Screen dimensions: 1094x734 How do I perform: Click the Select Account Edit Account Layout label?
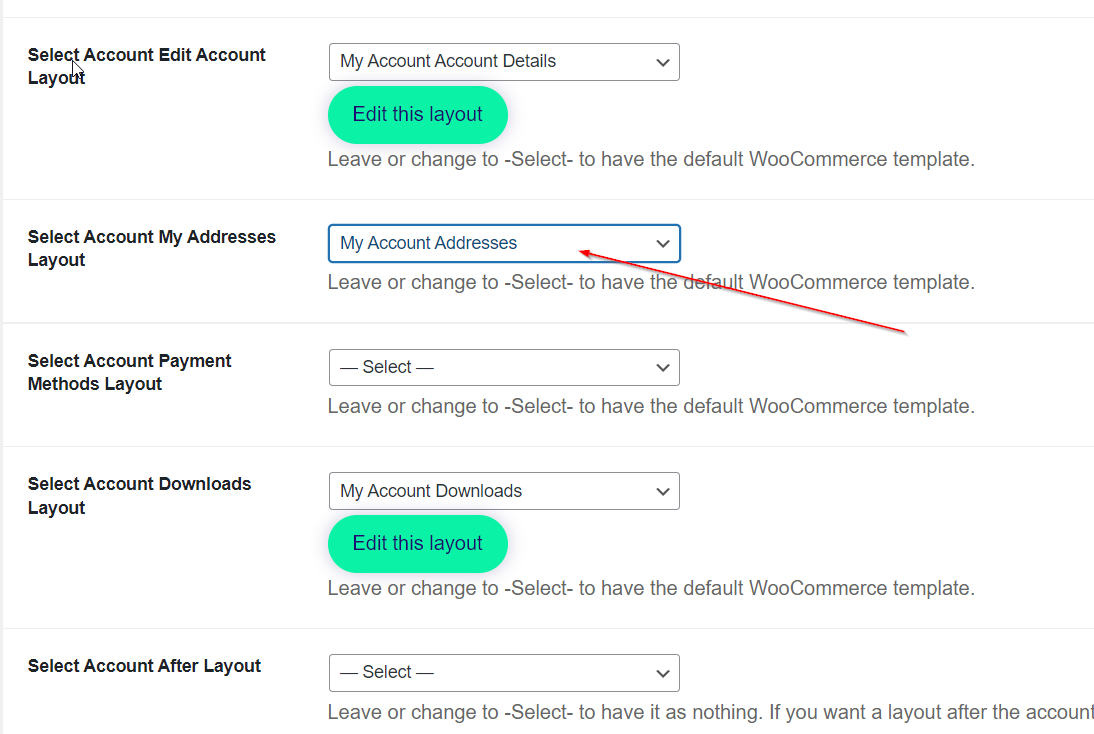146,66
